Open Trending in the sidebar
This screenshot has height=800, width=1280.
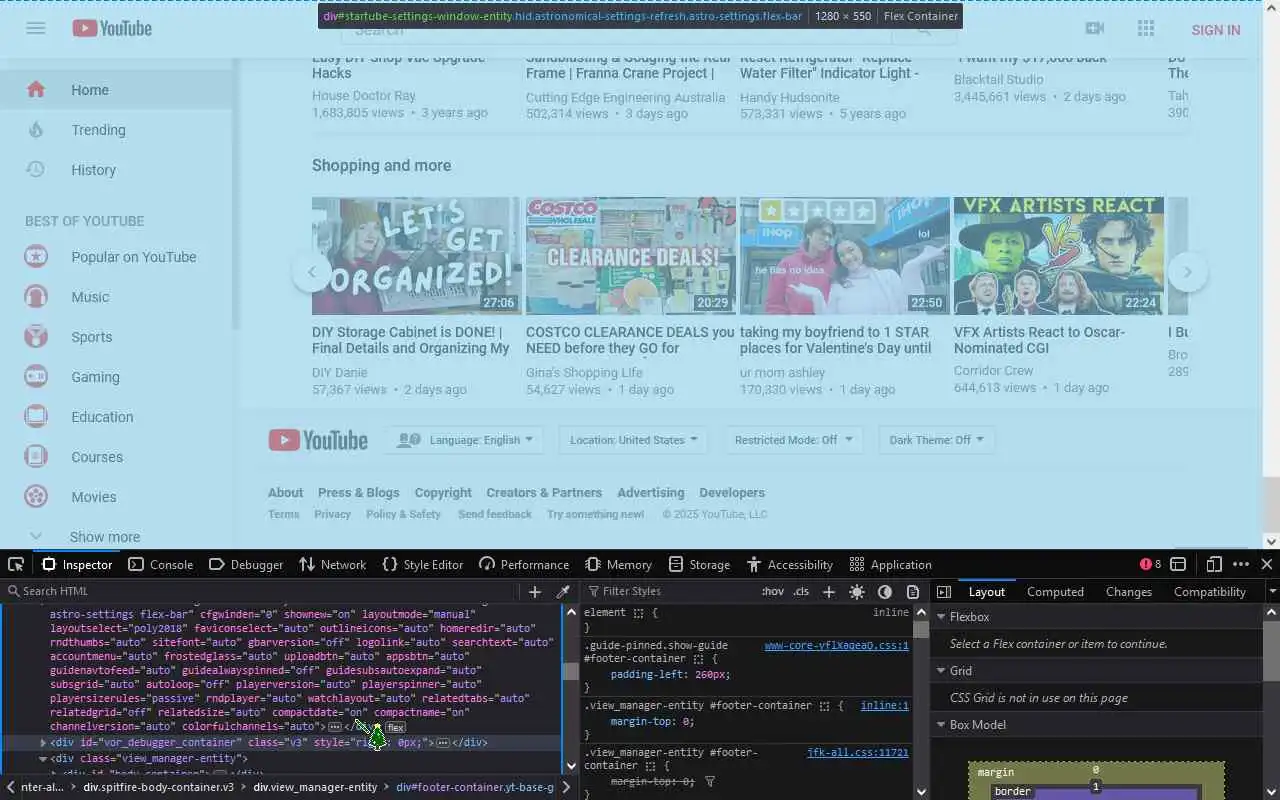[116, 130]
